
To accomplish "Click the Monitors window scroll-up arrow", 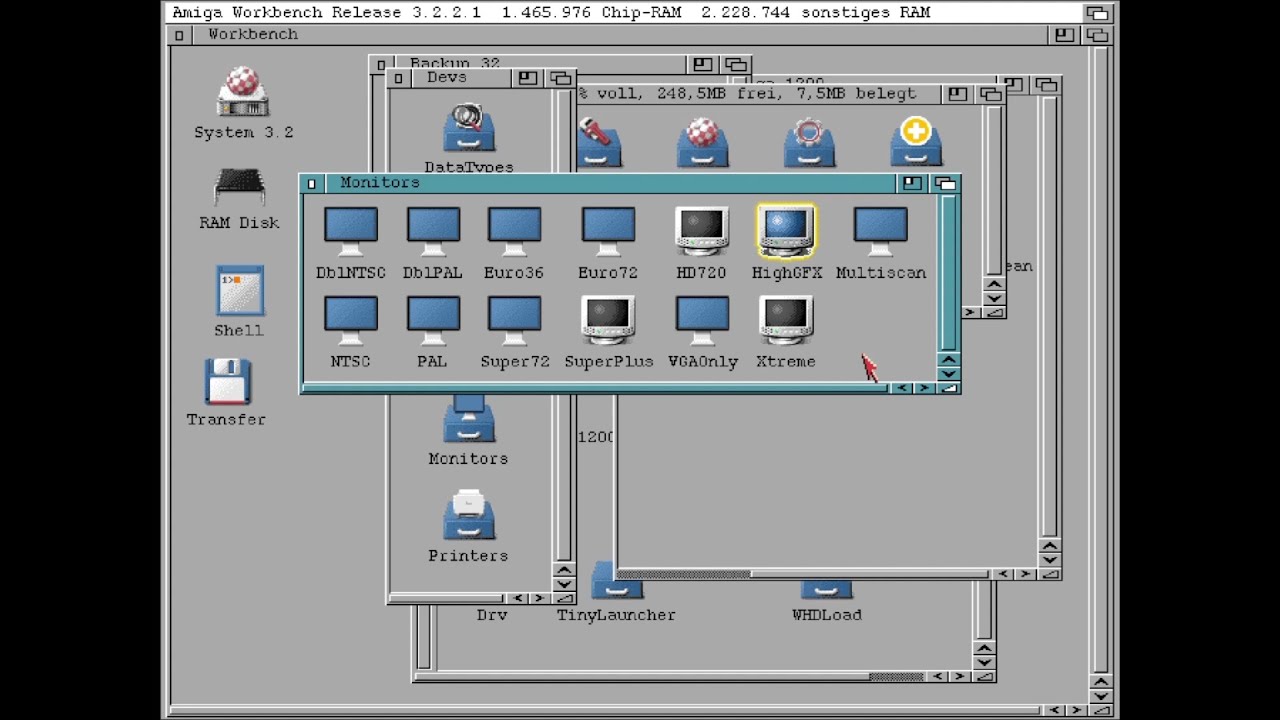I will [x=949, y=359].
